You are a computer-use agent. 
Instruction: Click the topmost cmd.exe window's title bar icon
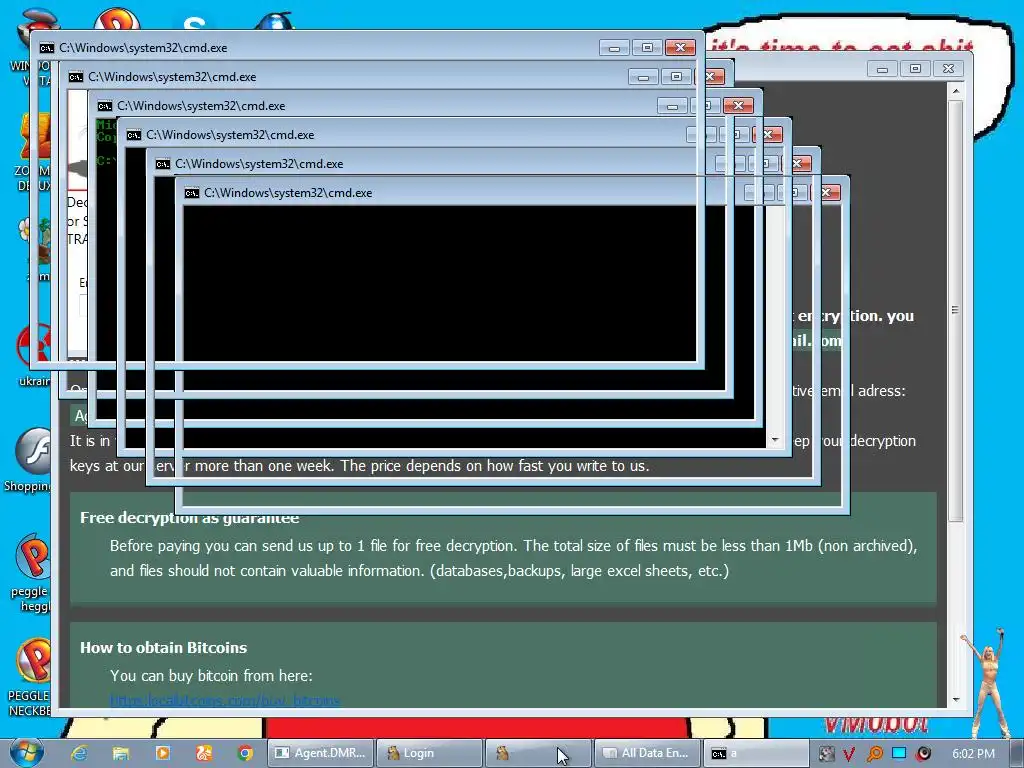click(x=46, y=48)
